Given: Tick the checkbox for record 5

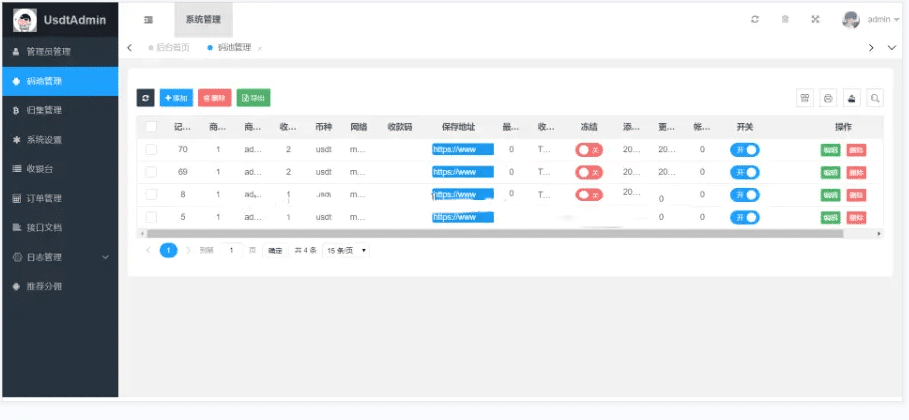Looking at the screenshot, I should 151,217.
